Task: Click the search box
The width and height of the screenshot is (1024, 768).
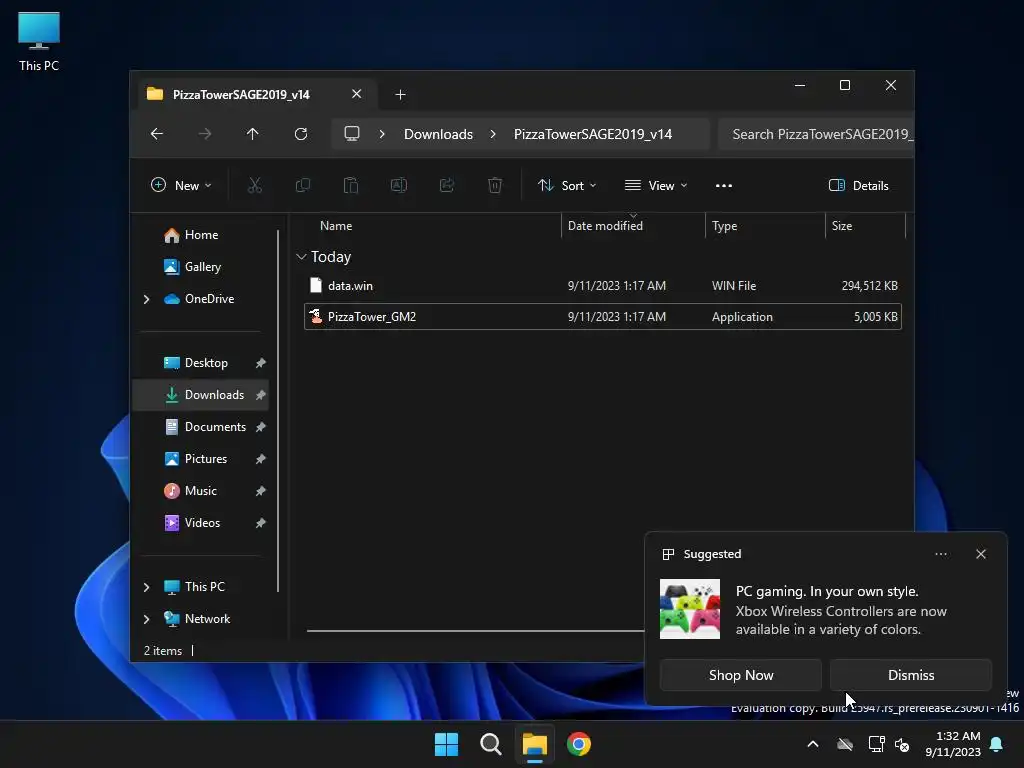Action: pos(816,134)
